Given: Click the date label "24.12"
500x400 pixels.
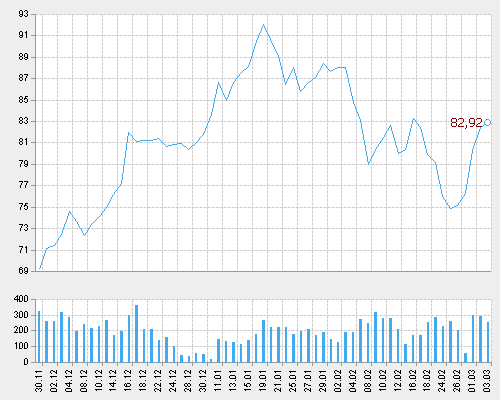Looking at the screenshot, I should point(173,380).
